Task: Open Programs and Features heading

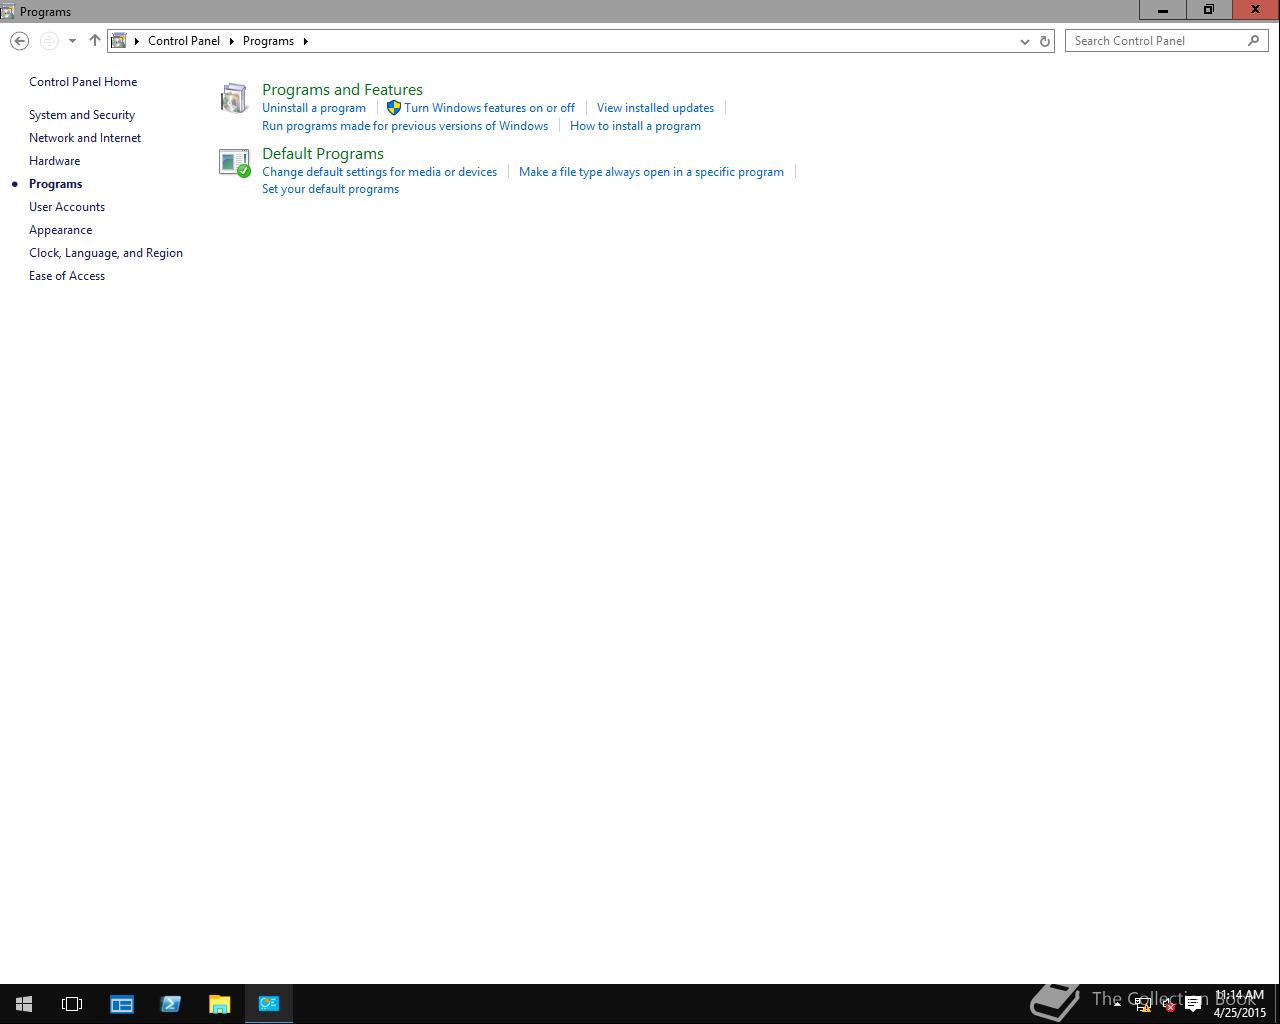Action: [342, 90]
